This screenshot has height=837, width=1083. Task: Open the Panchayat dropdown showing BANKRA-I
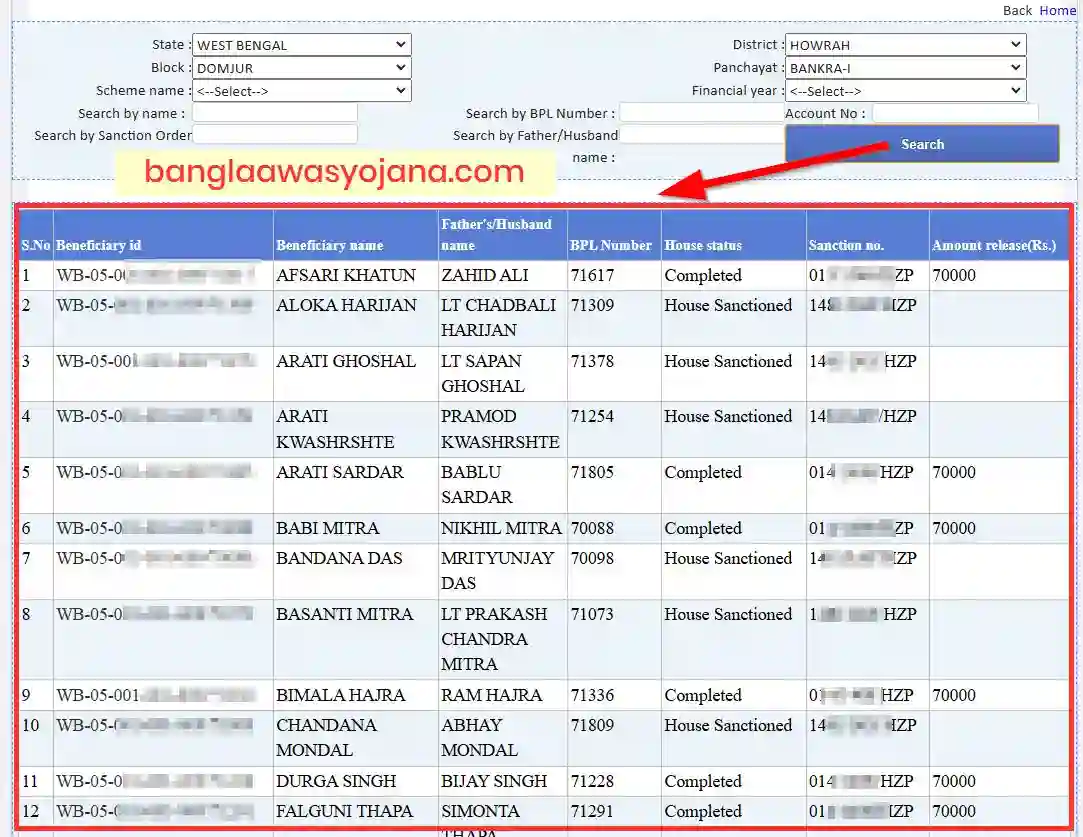click(x=905, y=67)
